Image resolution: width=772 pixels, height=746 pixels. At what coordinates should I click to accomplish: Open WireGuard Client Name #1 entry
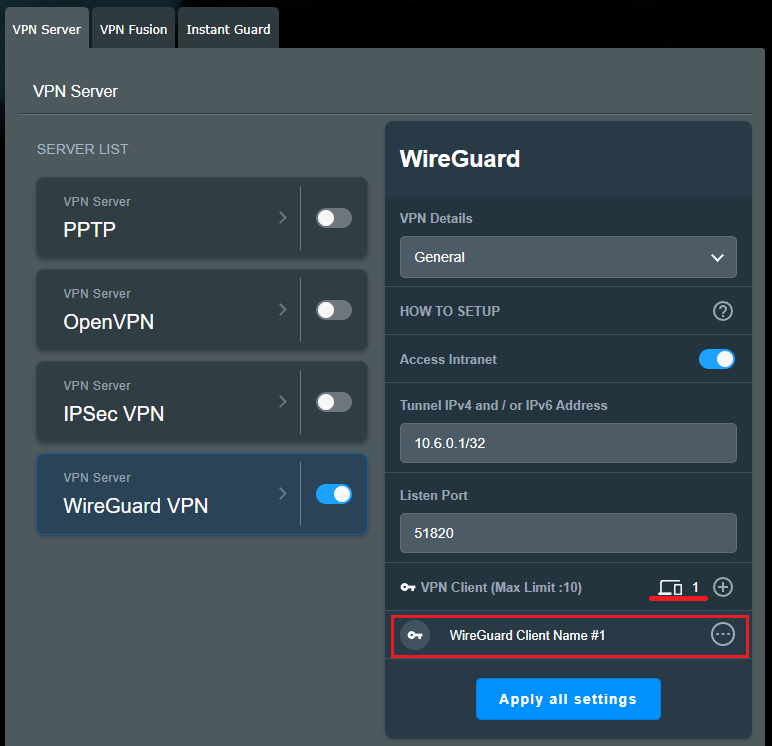pos(570,636)
